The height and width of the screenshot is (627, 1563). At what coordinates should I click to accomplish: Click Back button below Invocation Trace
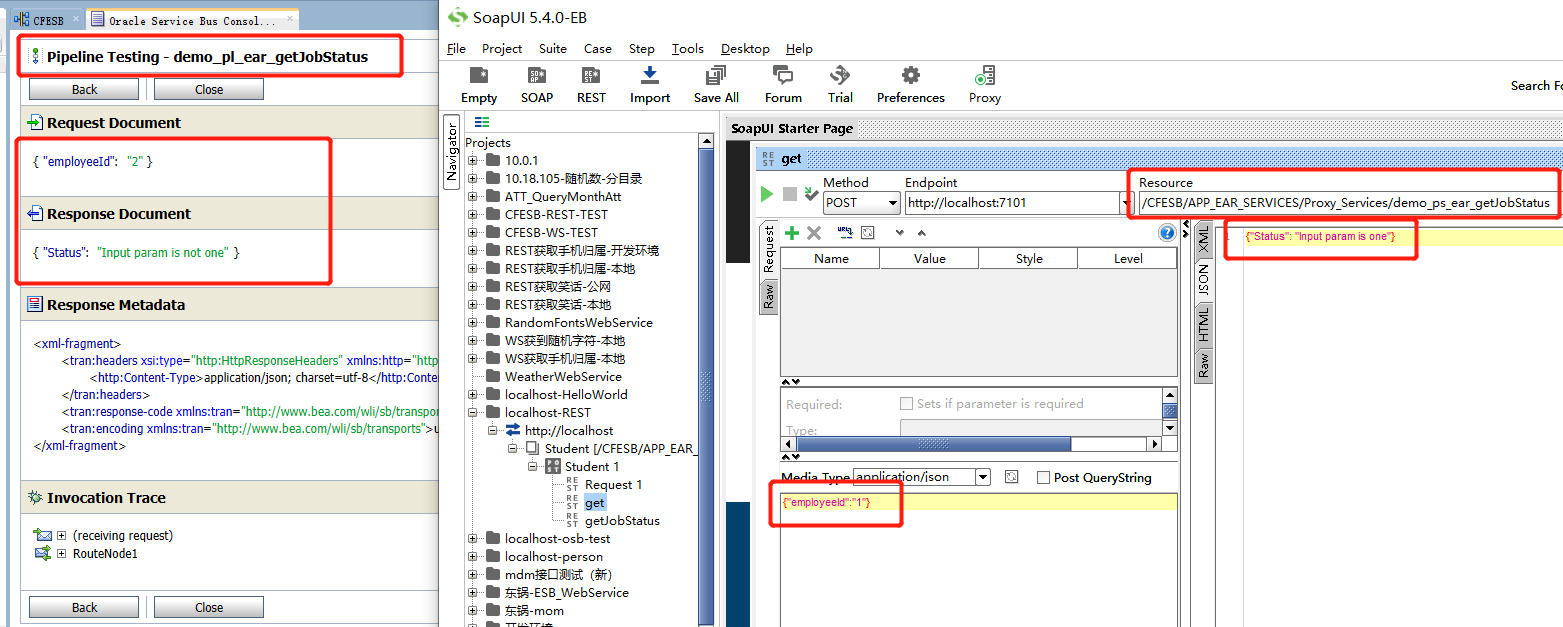click(x=84, y=607)
